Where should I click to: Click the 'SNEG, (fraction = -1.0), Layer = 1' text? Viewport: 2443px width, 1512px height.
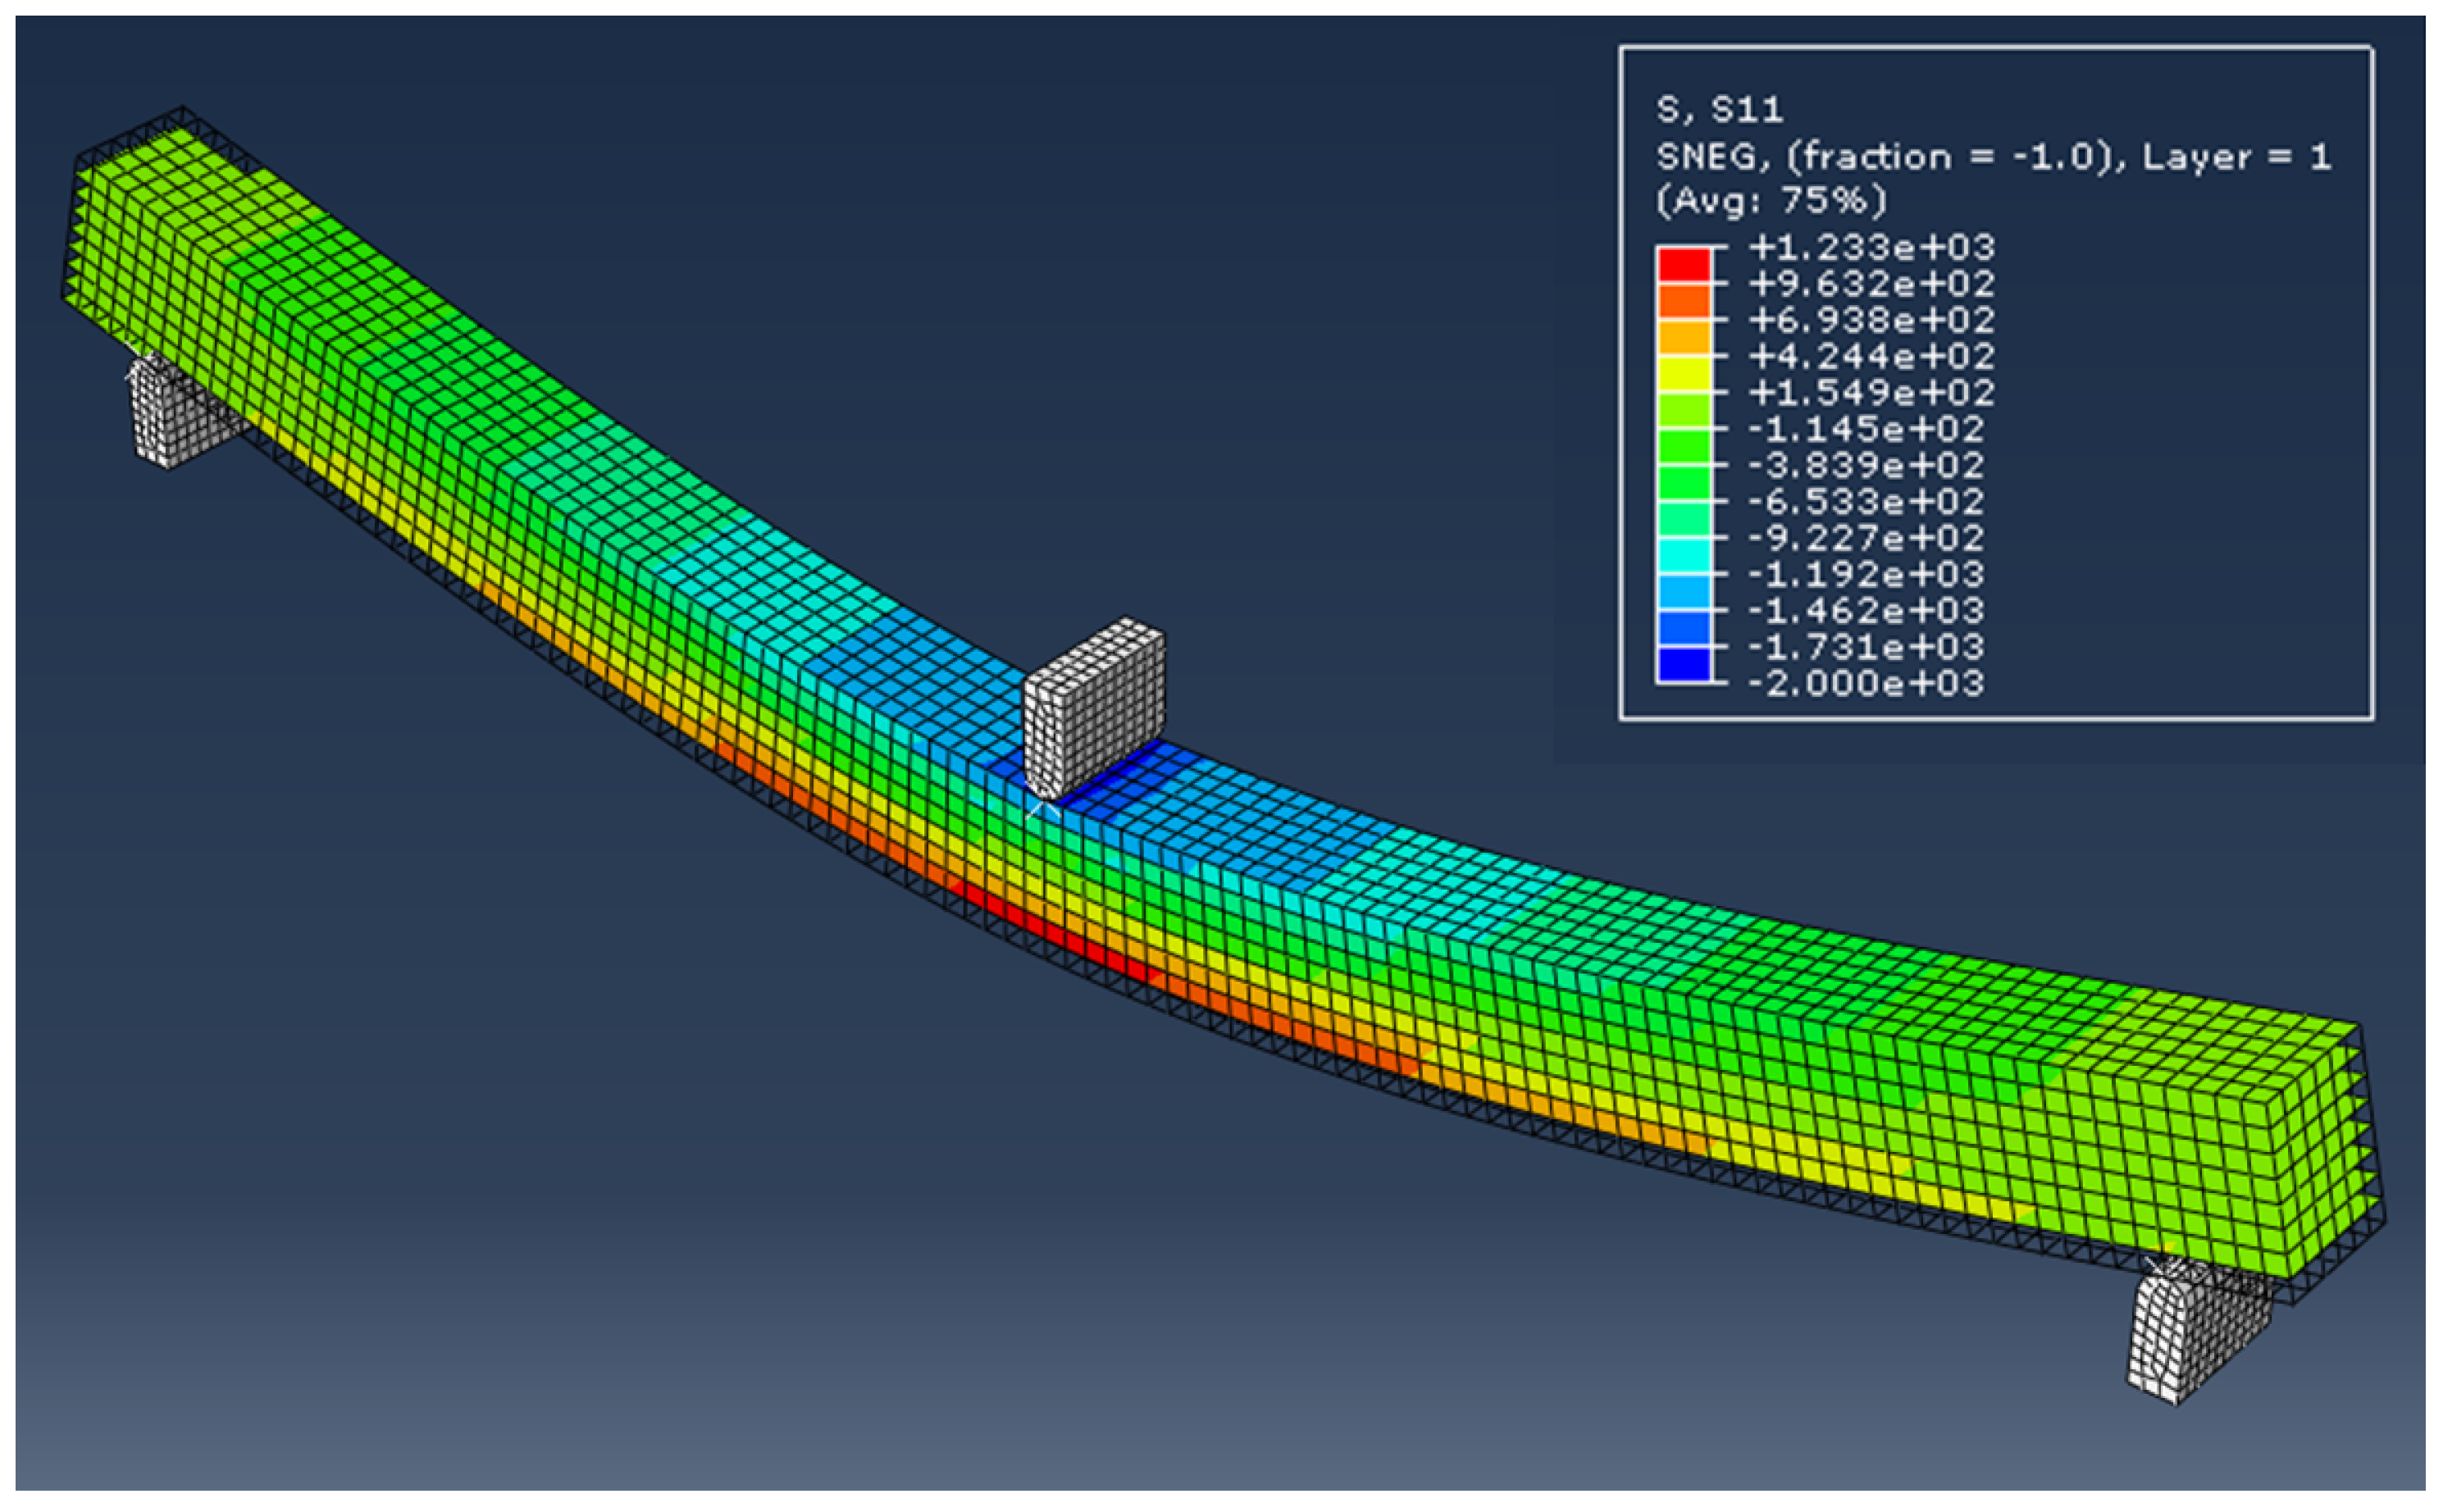pos(1993,156)
